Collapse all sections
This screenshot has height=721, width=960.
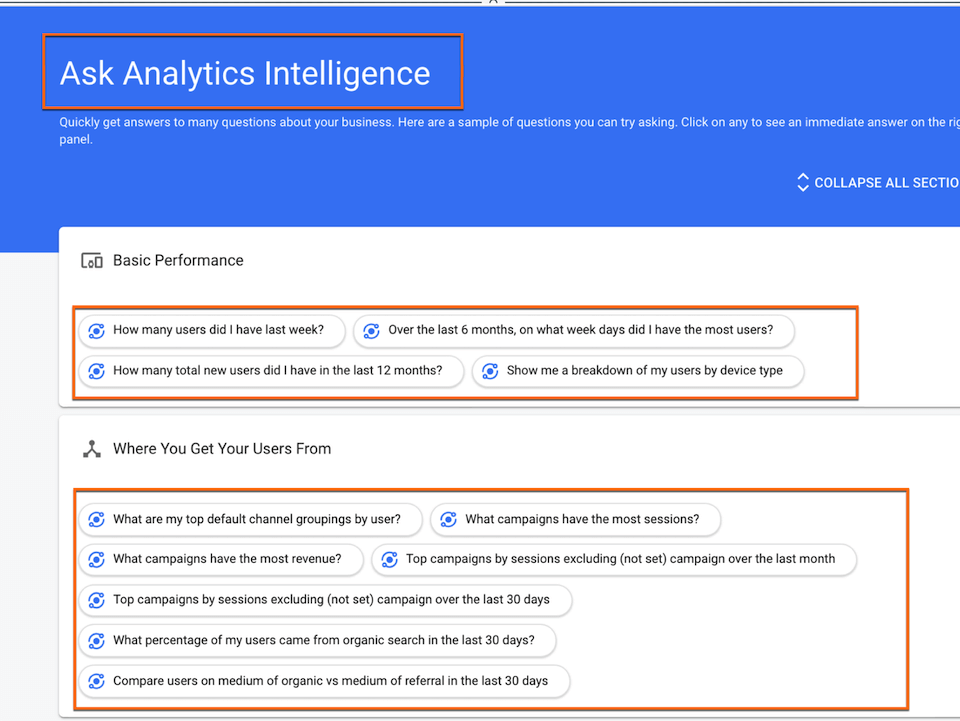tap(885, 182)
